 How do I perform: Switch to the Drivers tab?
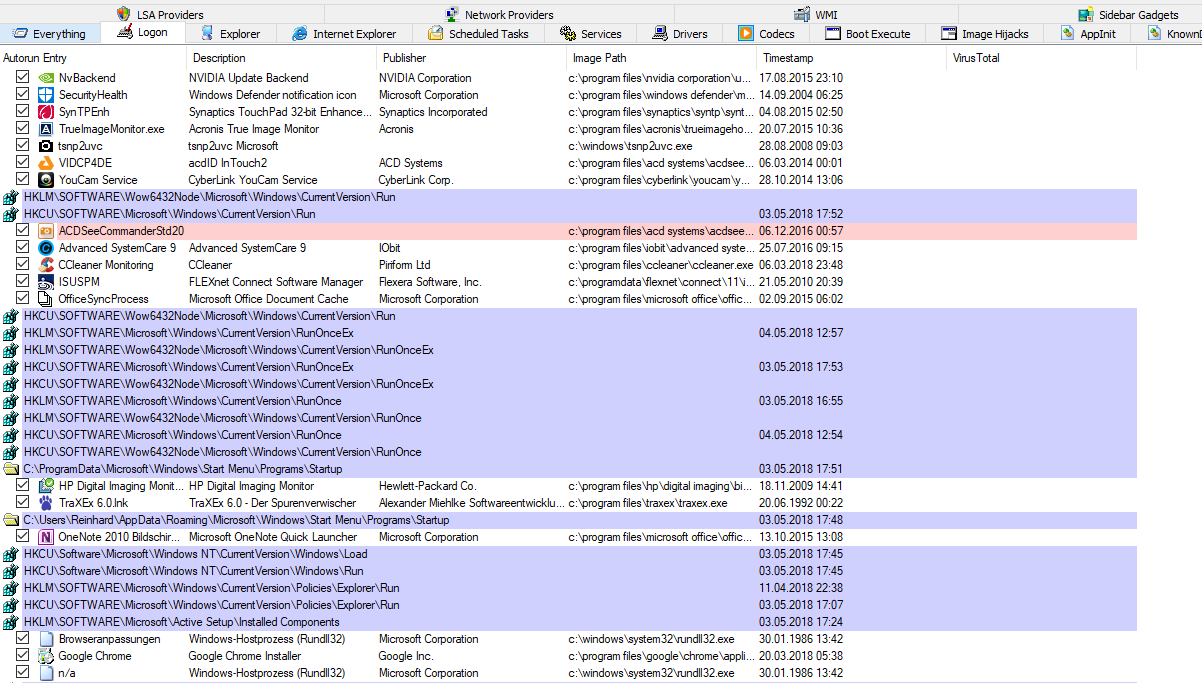pos(680,34)
